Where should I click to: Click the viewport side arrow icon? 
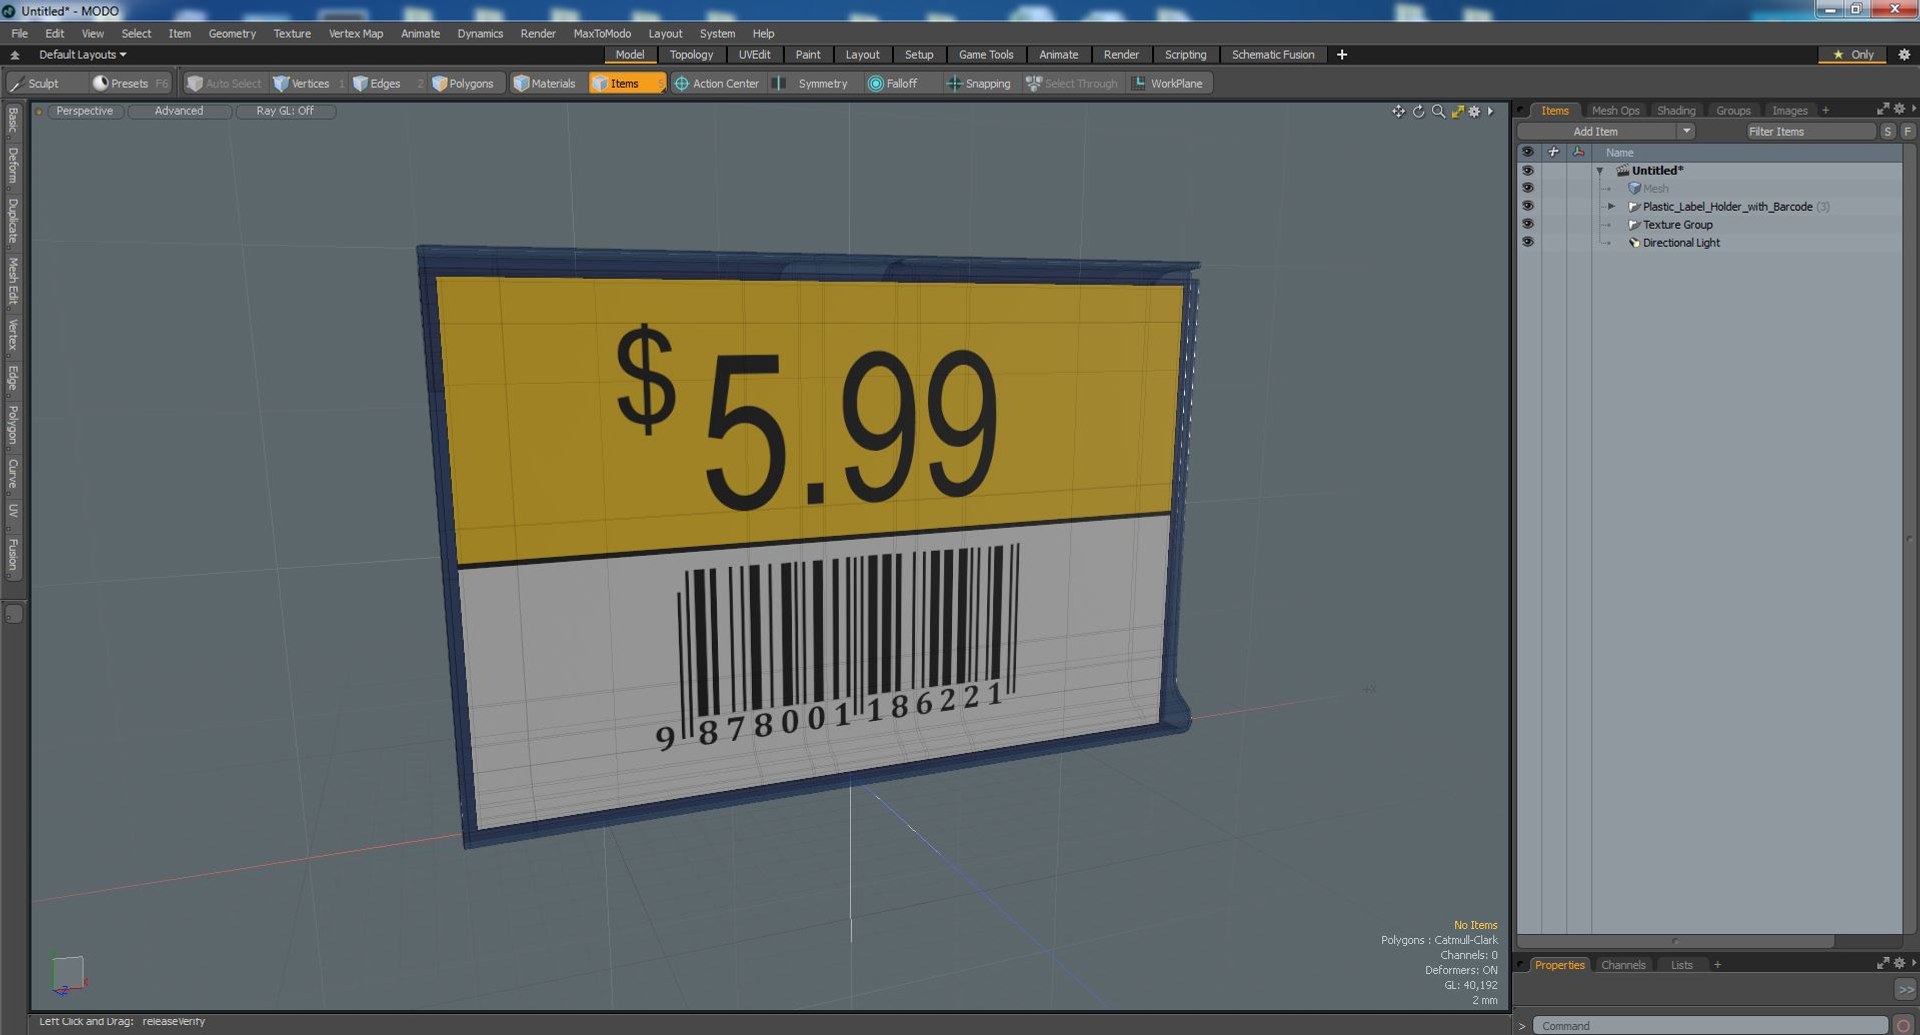coord(1490,111)
